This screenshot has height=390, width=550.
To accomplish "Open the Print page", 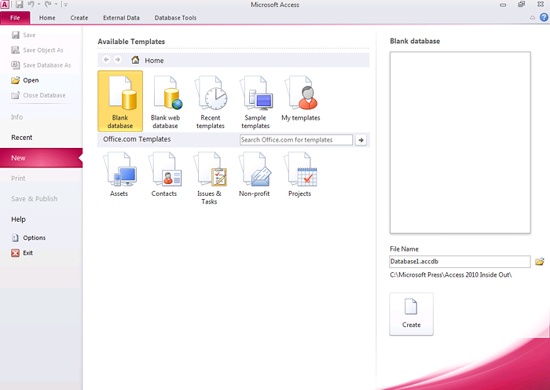I will click(x=18, y=178).
